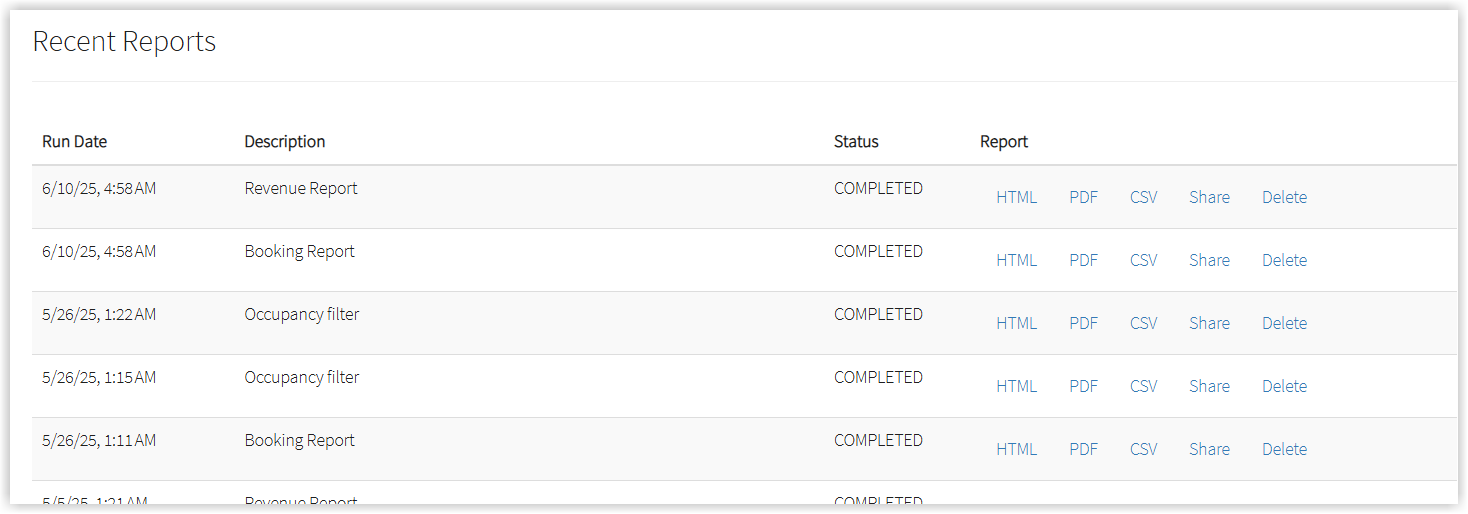Share the 6/10/25 Booking Report
This screenshot has height=514, width=1468.
click(x=1209, y=260)
